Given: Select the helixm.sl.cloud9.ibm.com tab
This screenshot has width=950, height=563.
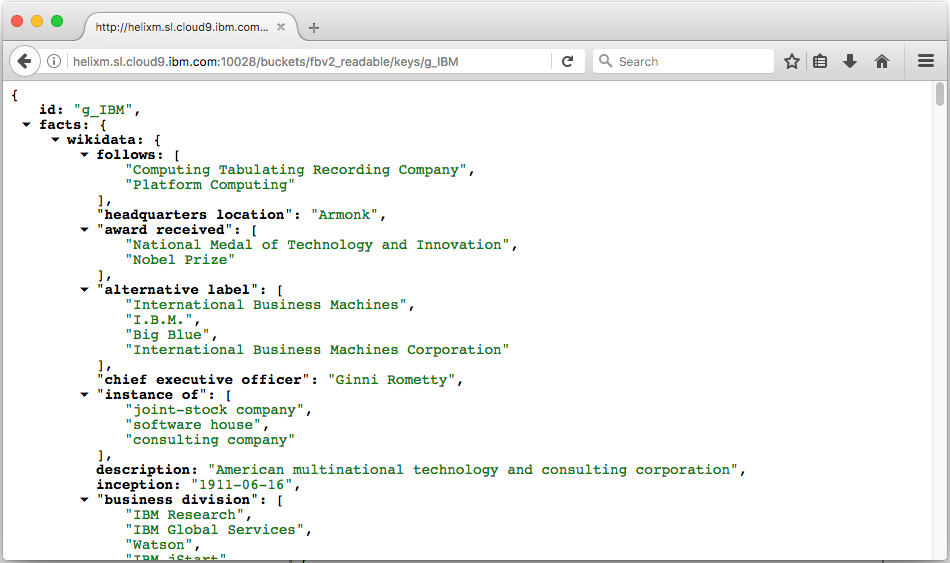Looking at the screenshot, I should 190,27.
